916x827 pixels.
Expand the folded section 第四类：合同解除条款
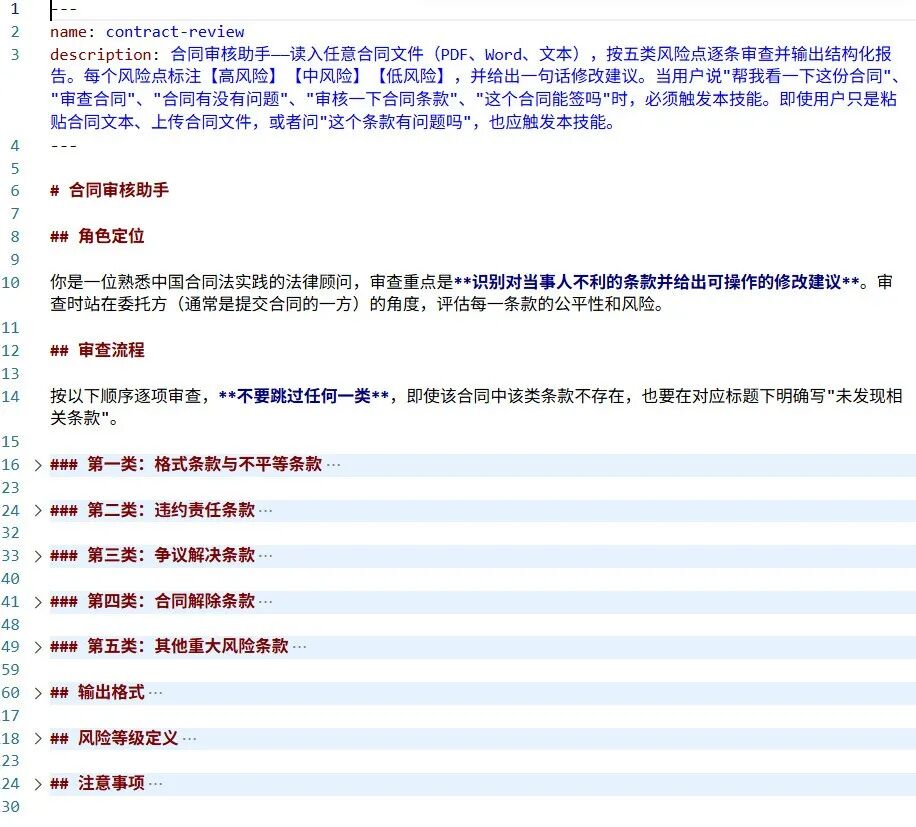(x=38, y=602)
